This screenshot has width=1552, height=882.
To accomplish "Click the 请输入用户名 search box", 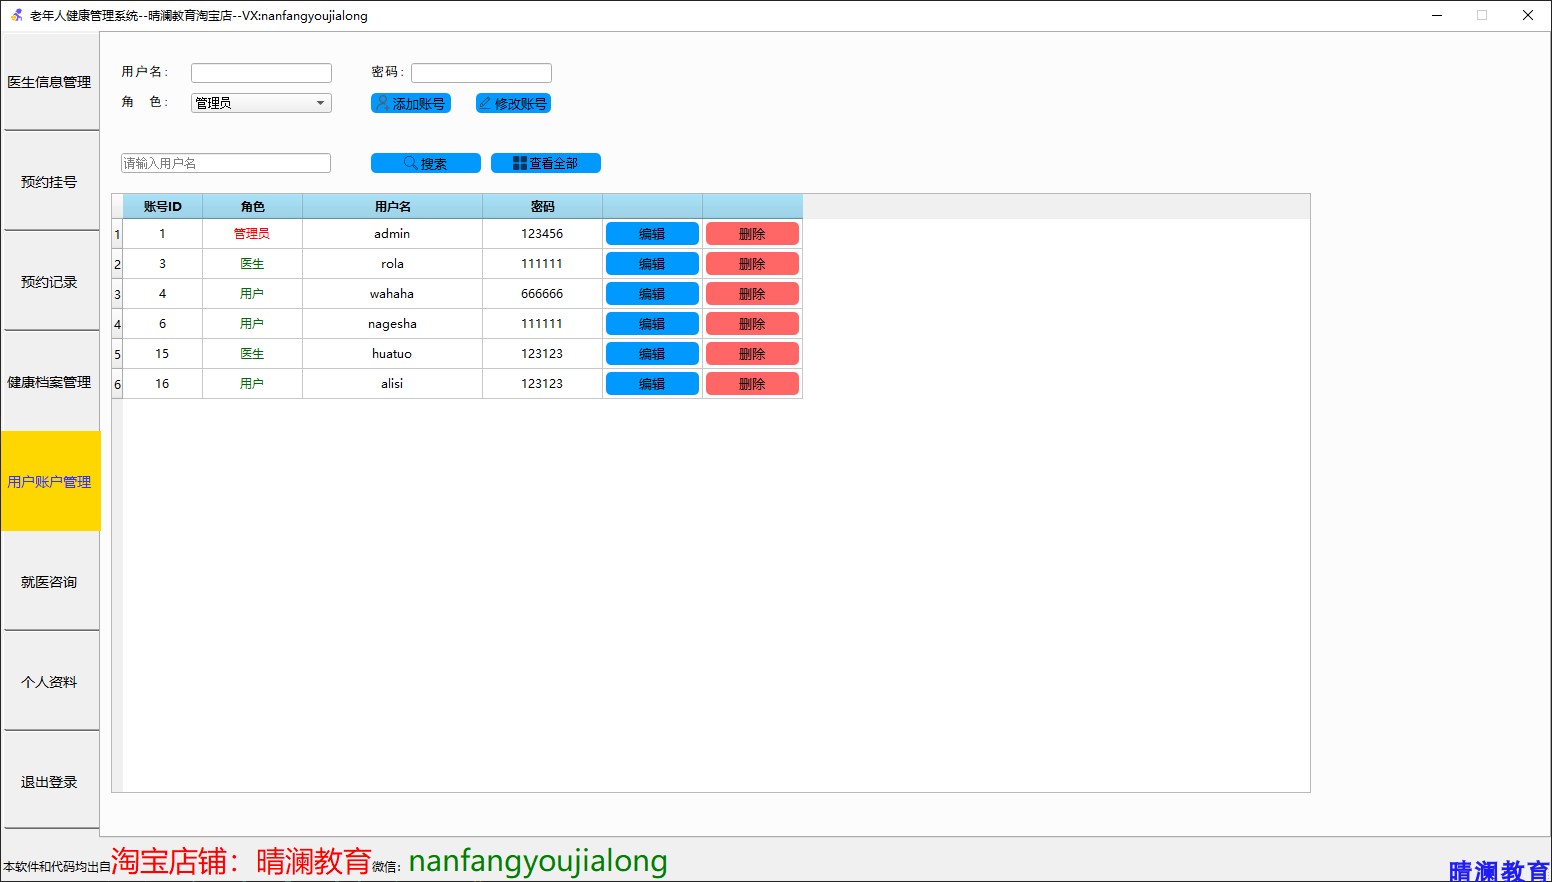I will (226, 163).
